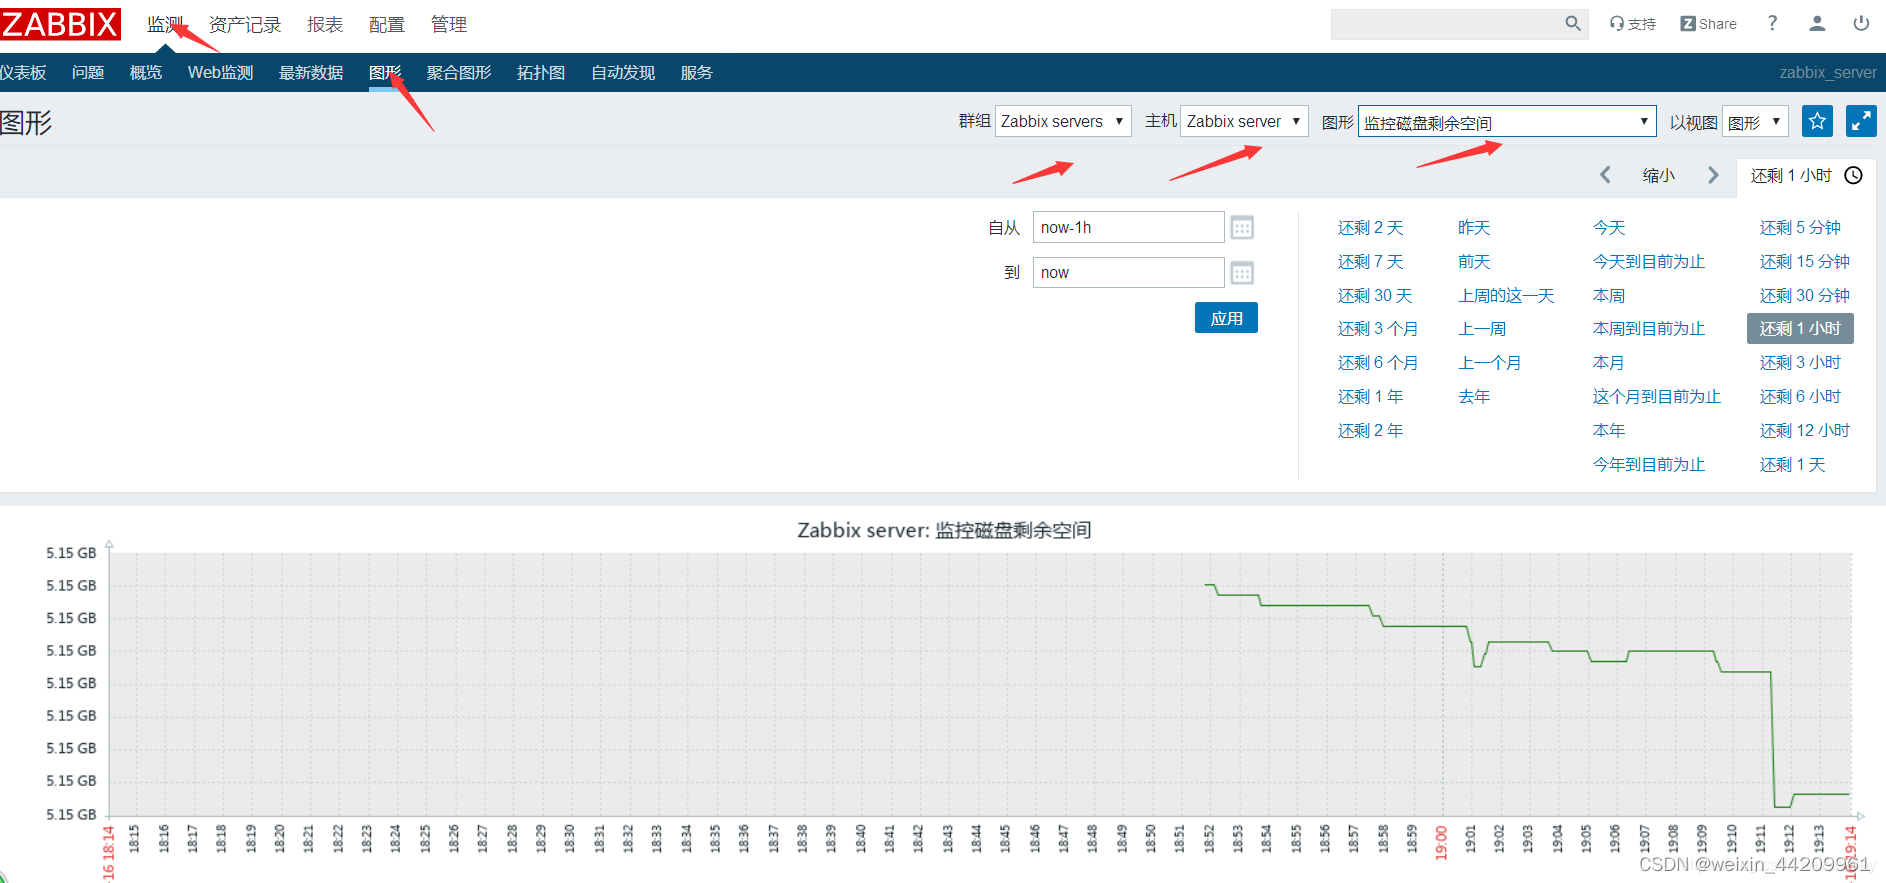
Task: Open the 资产记录 main menu
Action: point(245,24)
